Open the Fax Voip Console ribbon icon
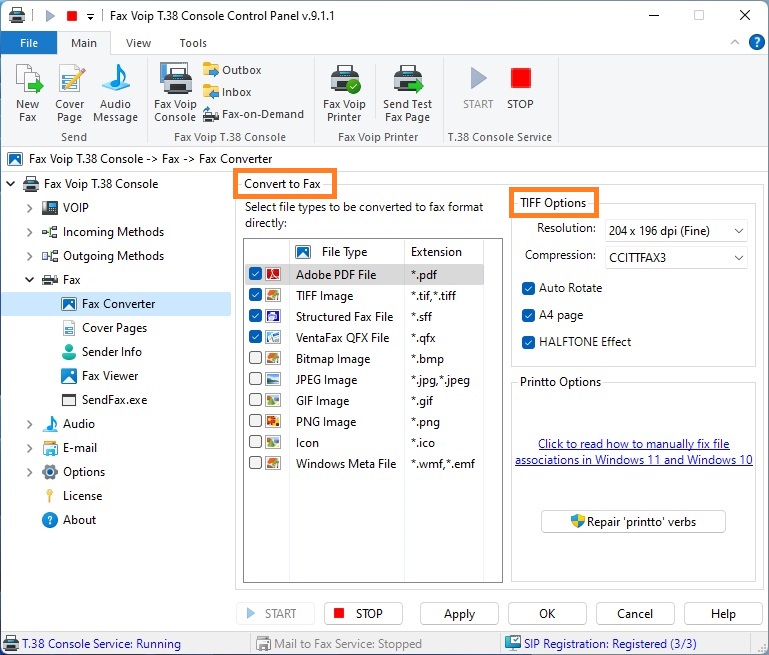The width and height of the screenshot is (769, 655). 175,93
